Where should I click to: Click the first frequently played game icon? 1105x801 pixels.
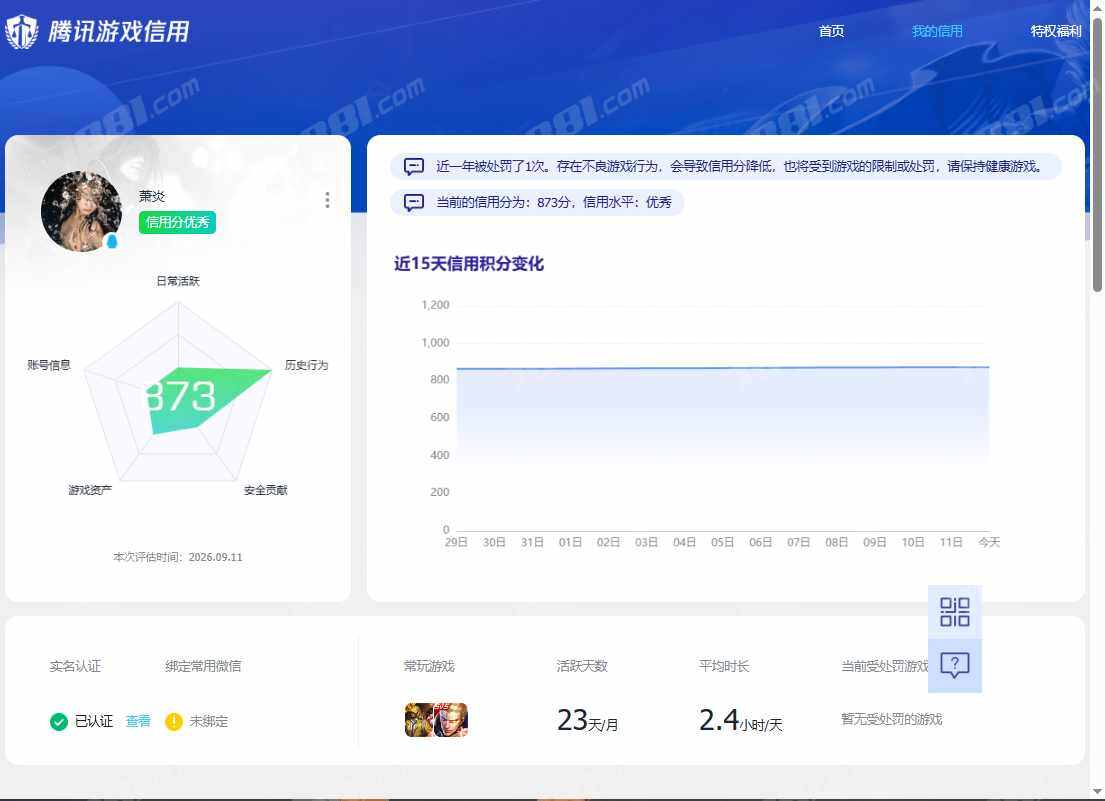point(419,719)
